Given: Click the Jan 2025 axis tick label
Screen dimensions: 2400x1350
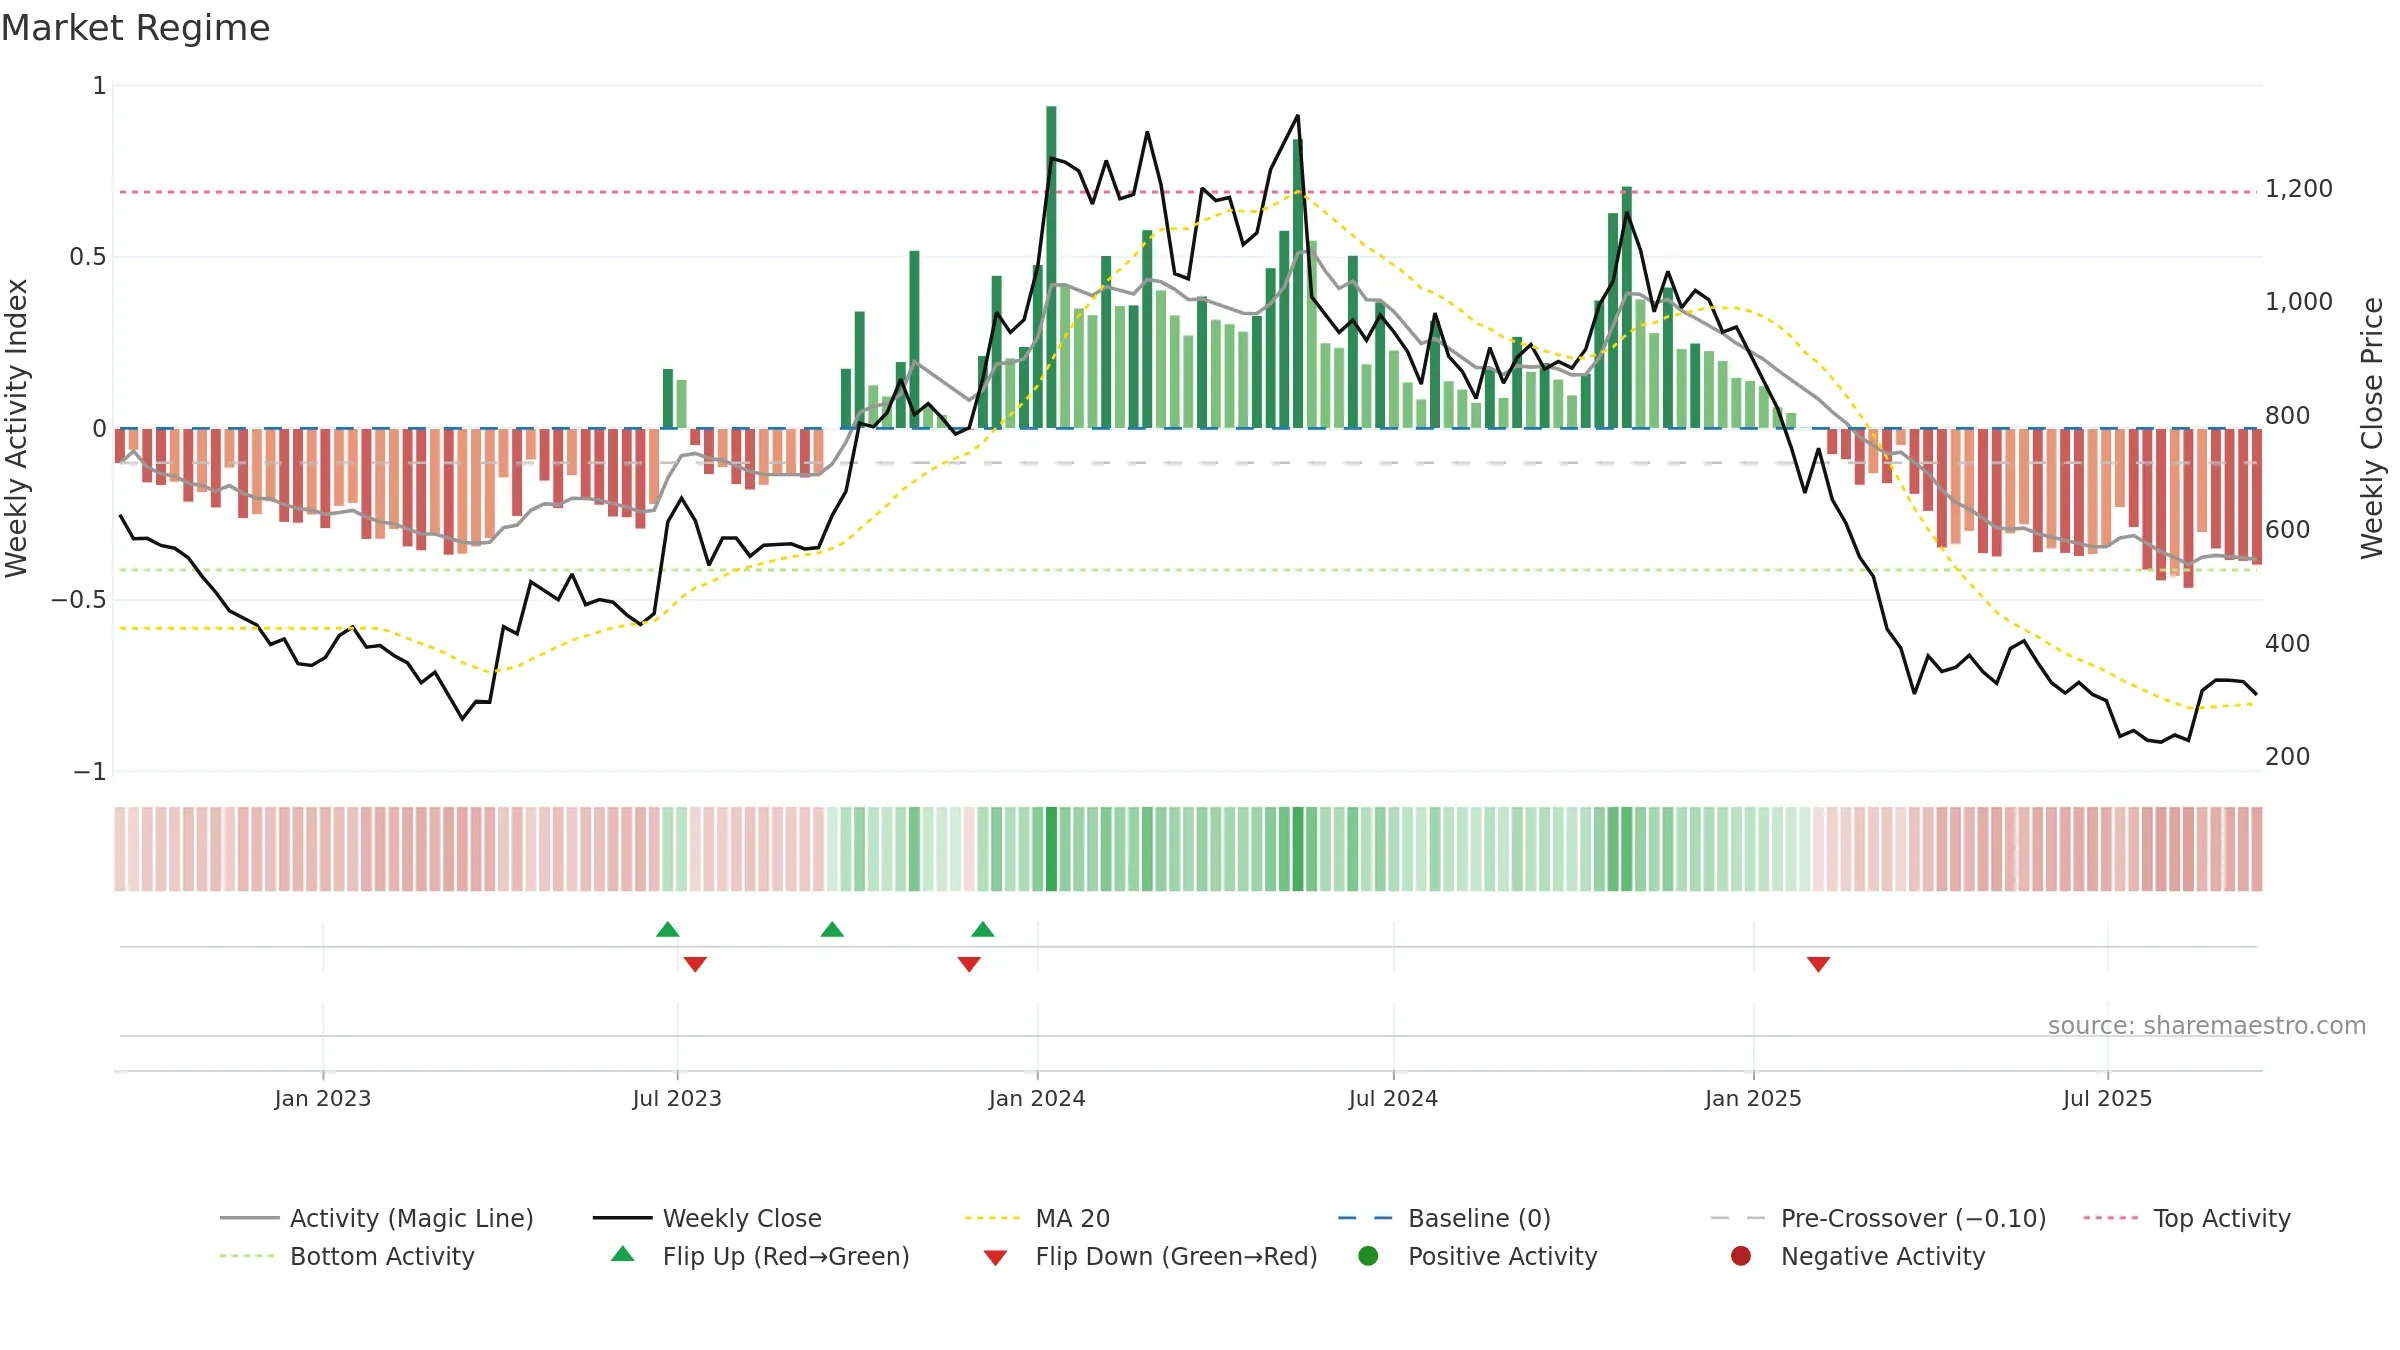Looking at the screenshot, I should coord(1753,1098).
